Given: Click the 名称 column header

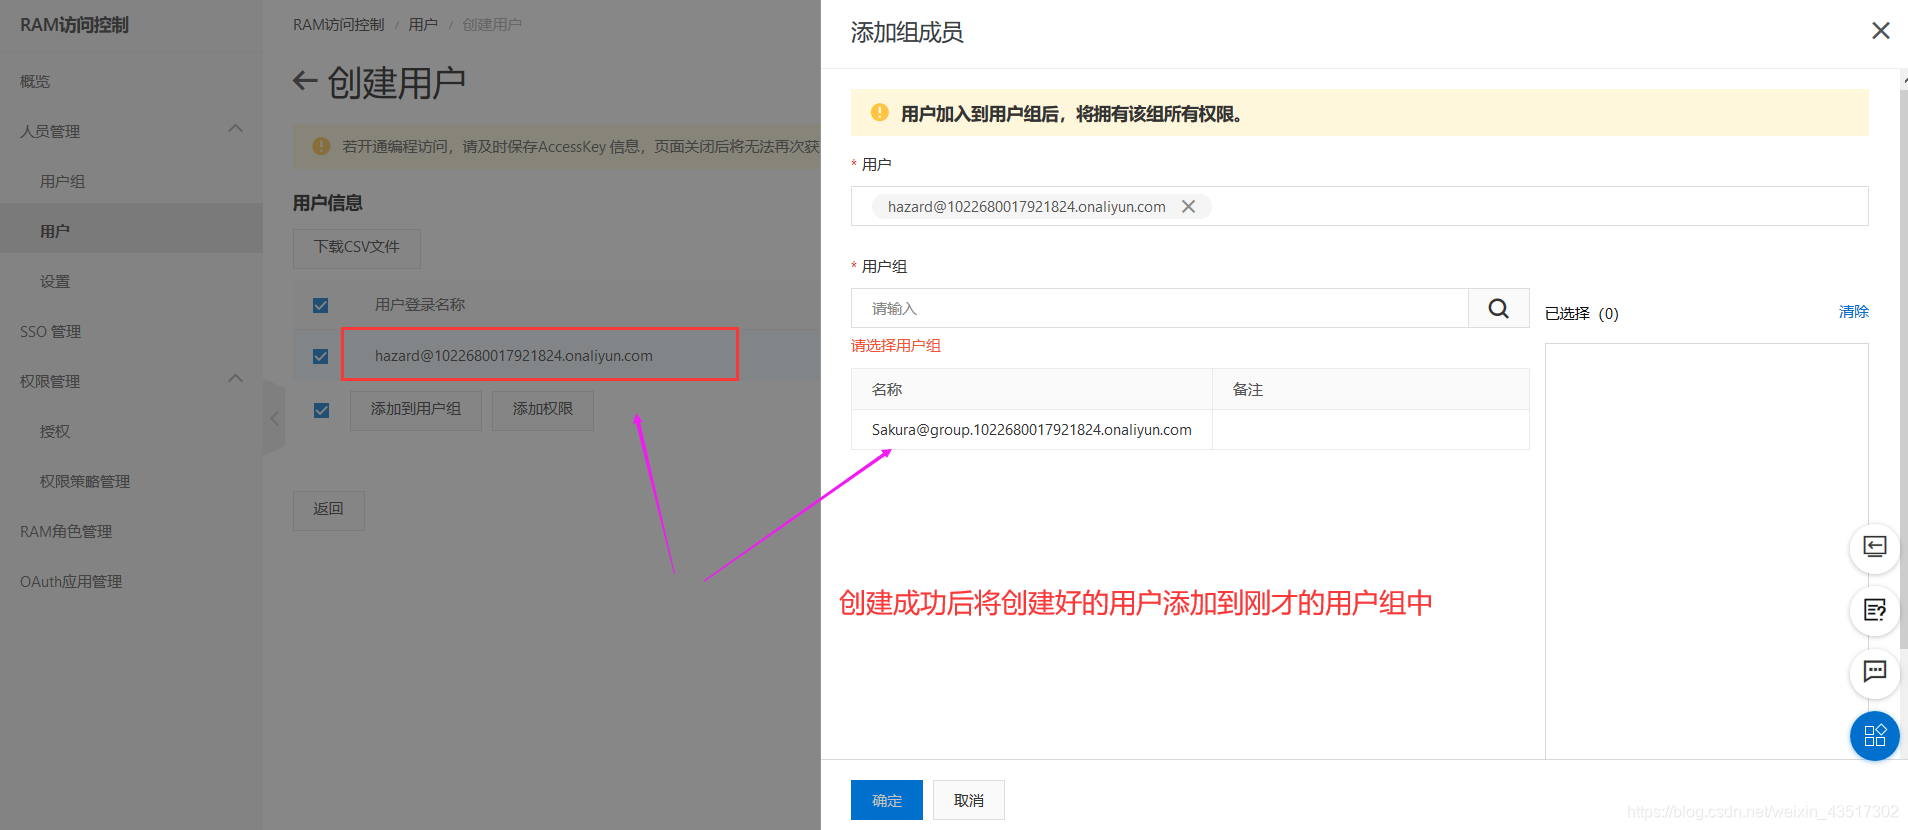Looking at the screenshot, I should click(x=1032, y=389).
